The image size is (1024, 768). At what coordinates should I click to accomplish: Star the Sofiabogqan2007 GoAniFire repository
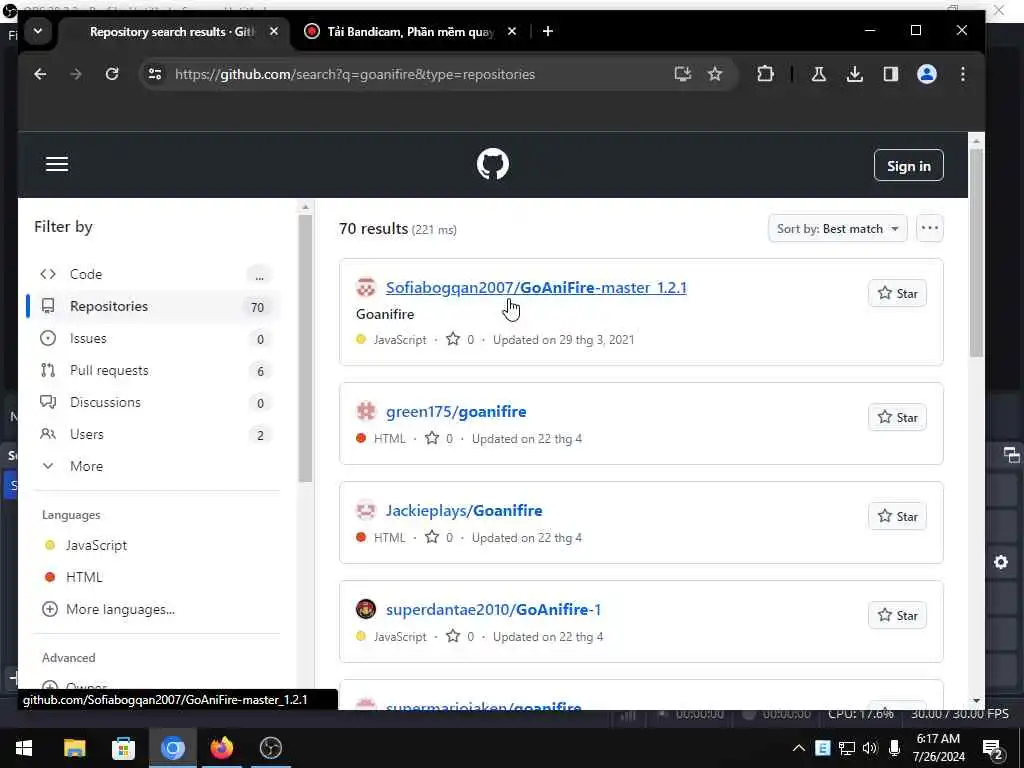(897, 293)
